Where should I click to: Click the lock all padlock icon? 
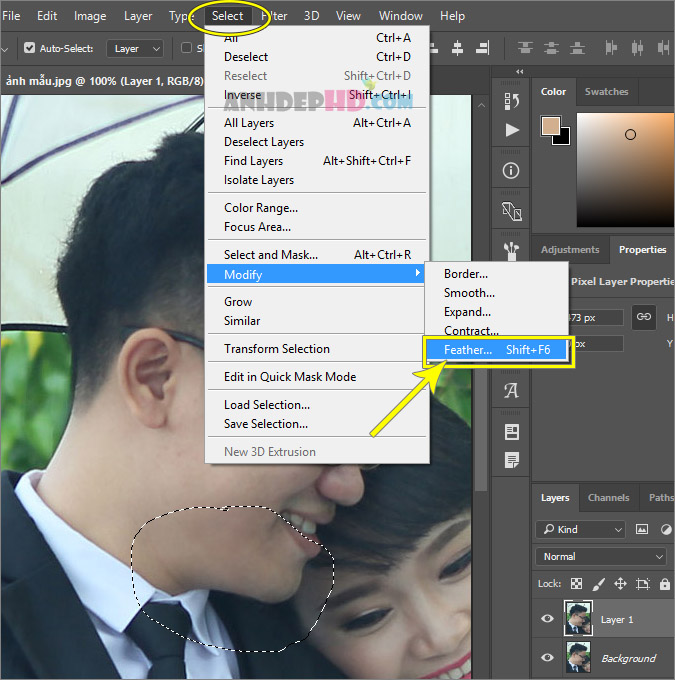pyautogui.click(x=665, y=584)
